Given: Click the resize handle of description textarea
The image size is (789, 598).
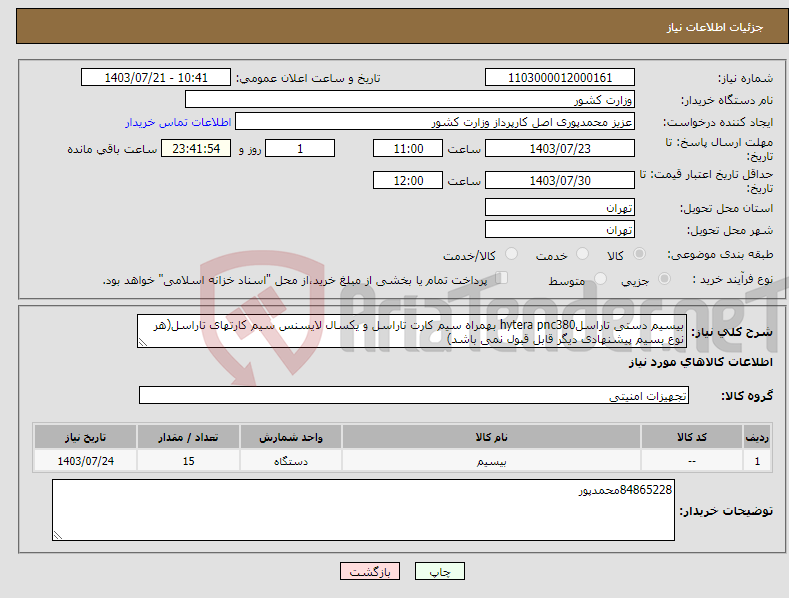Looking at the screenshot, I should pos(142,343).
